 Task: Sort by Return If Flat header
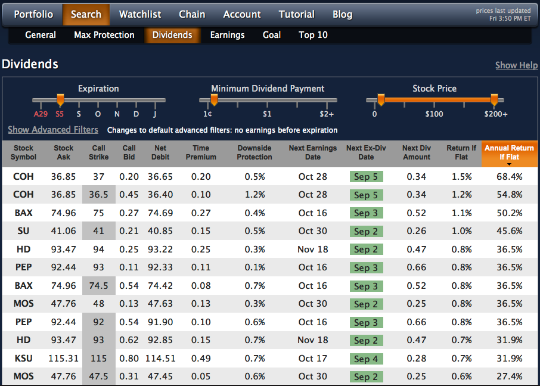tap(461, 153)
